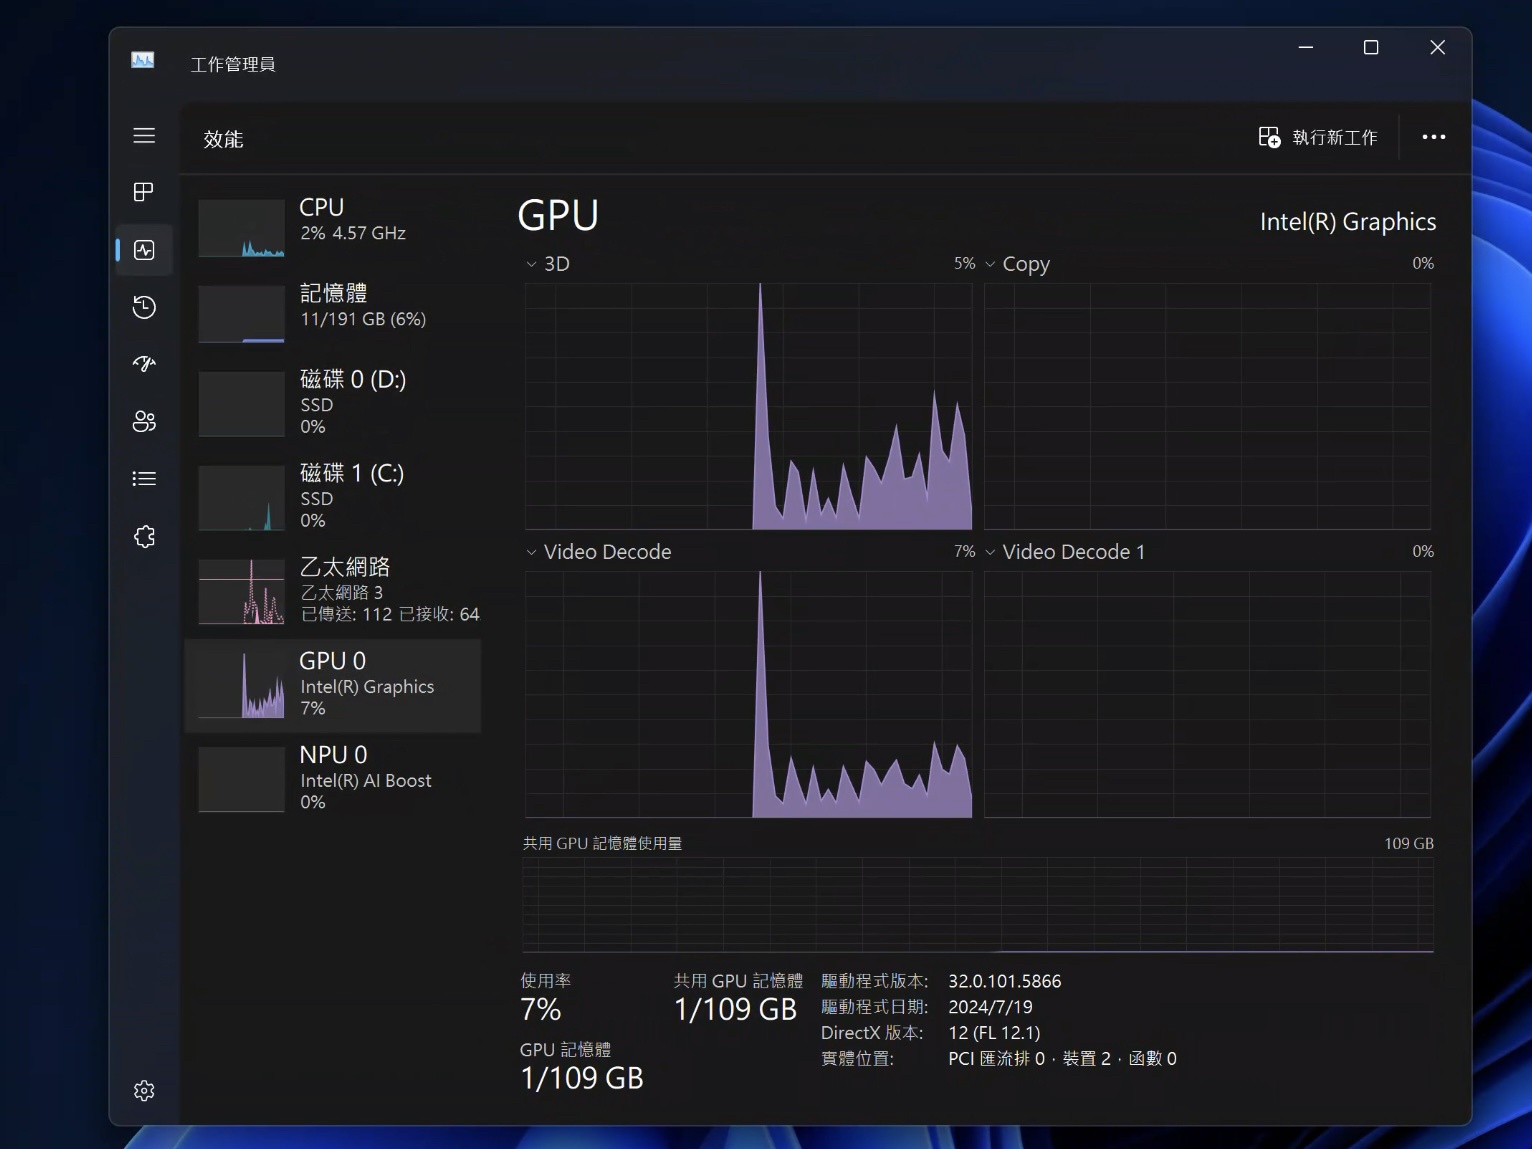Viewport: 1532px width, 1149px height.
Task: Click the large GPU heading
Action: [x=558, y=216]
